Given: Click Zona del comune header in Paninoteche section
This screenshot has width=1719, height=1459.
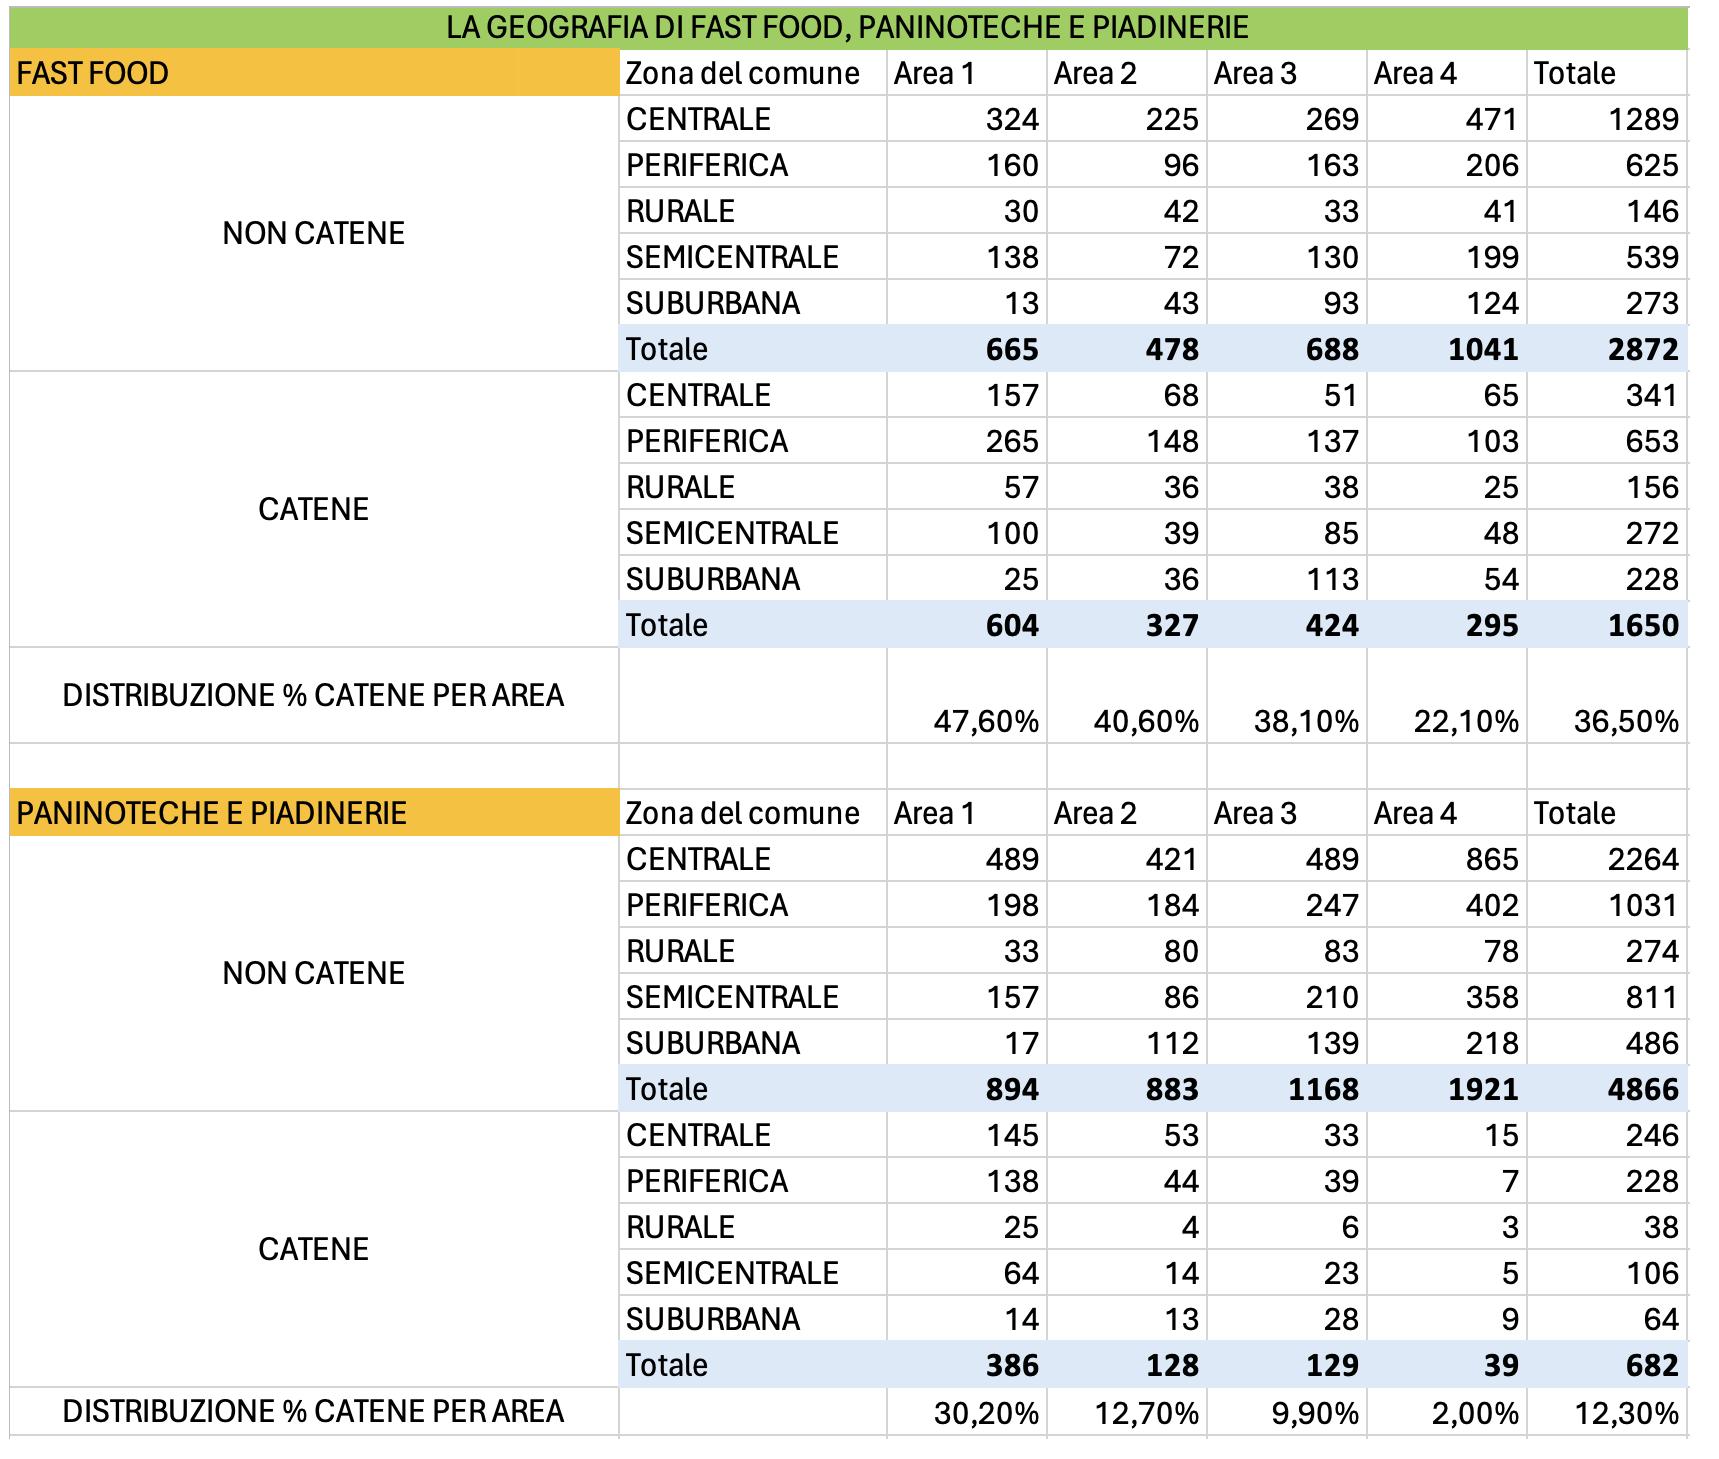Looking at the screenshot, I should click(753, 813).
